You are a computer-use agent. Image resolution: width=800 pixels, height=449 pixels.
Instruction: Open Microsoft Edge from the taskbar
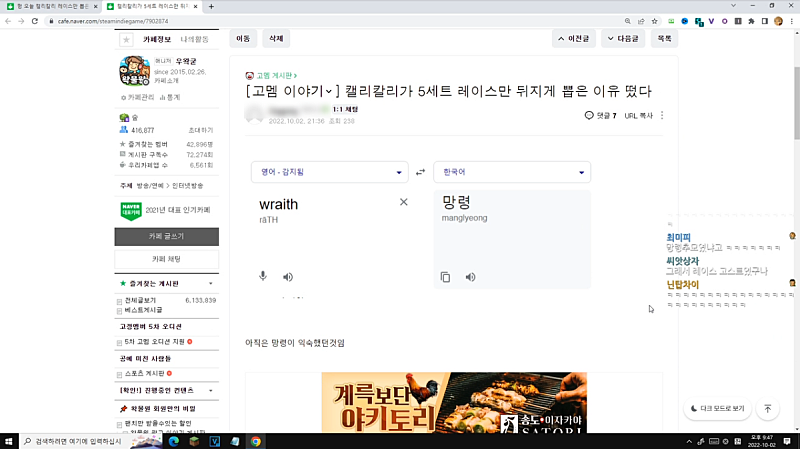coord(173,441)
